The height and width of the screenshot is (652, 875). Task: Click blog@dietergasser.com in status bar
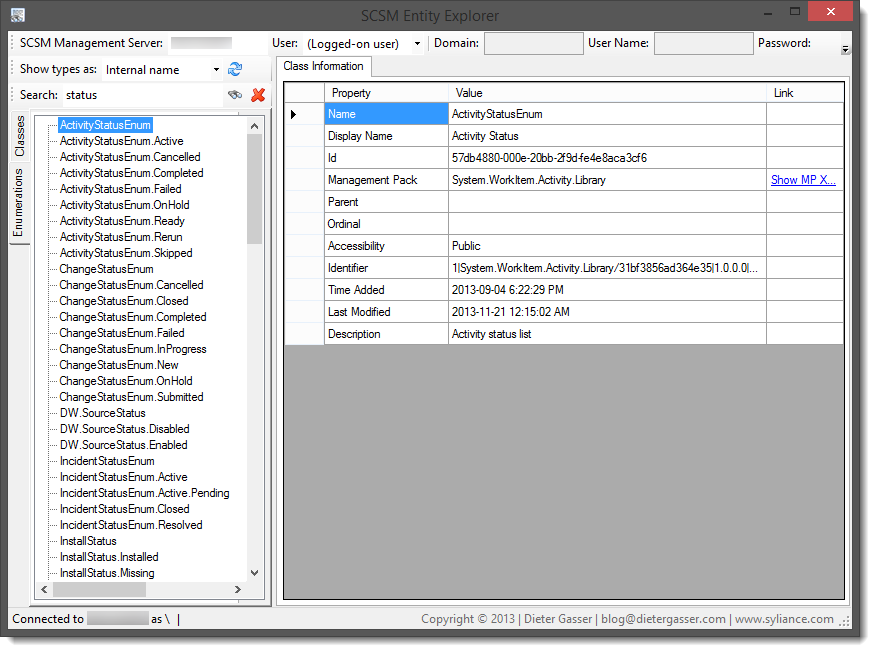pyautogui.click(x=663, y=619)
